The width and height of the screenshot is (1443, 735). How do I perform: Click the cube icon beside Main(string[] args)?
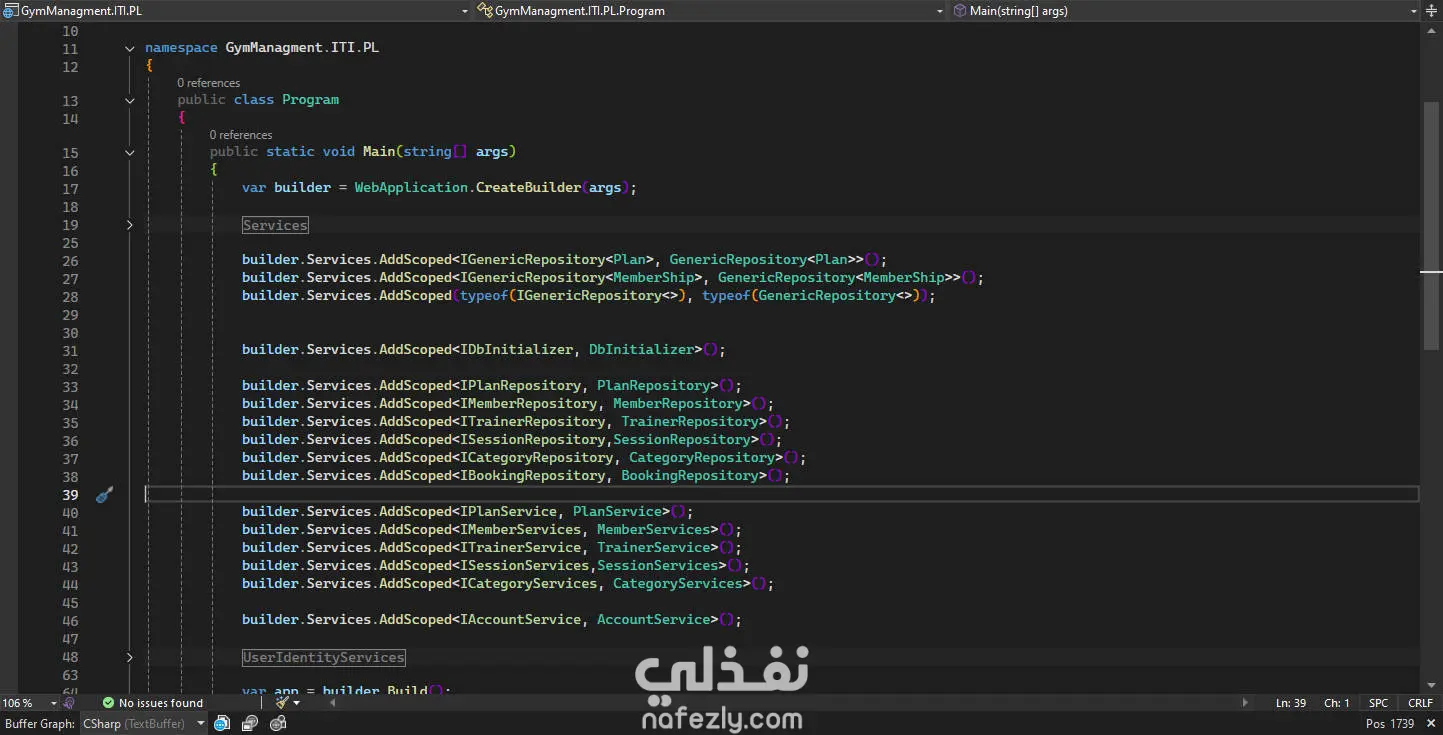(x=960, y=11)
